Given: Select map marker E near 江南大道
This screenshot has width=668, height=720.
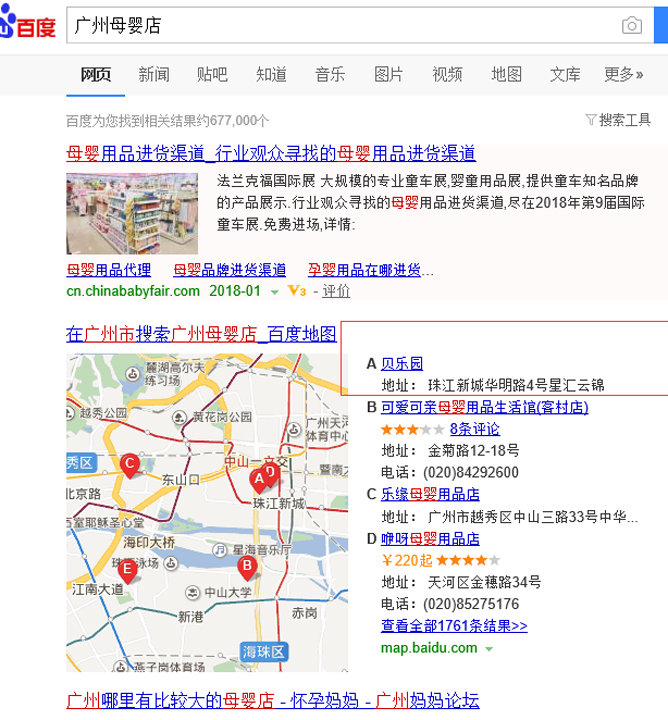Looking at the screenshot, I should pyautogui.click(x=128, y=570).
